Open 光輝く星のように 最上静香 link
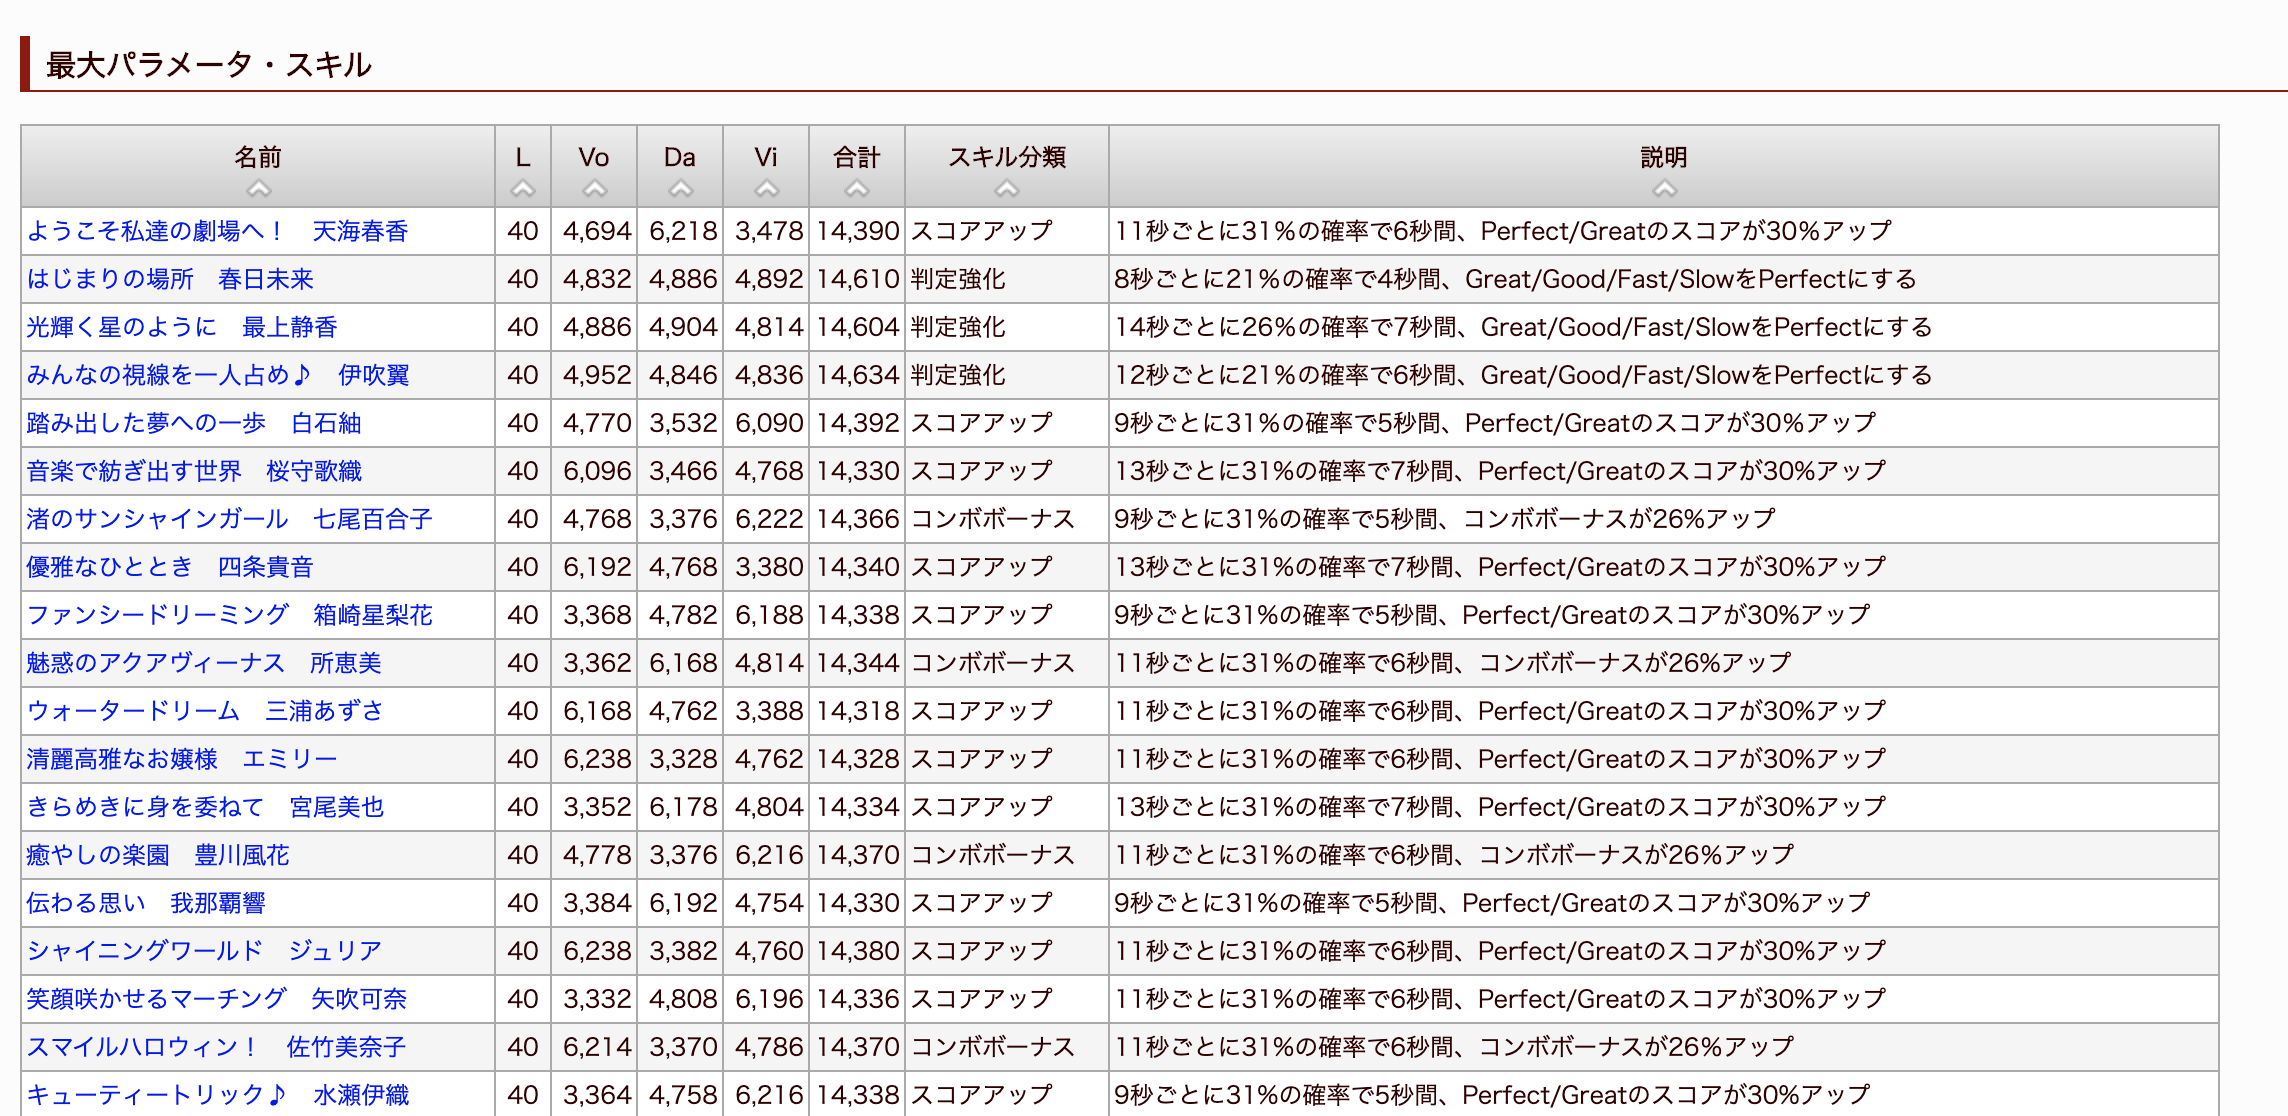Image resolution: width=2288 pixels, height=1116 pixels. pos(182,327)
